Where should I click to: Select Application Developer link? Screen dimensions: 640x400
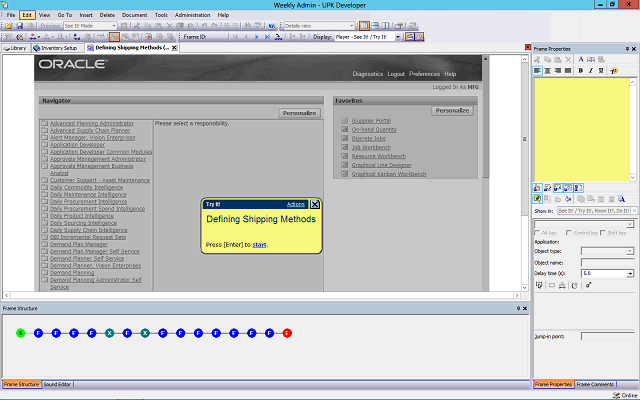coord(78,144)
